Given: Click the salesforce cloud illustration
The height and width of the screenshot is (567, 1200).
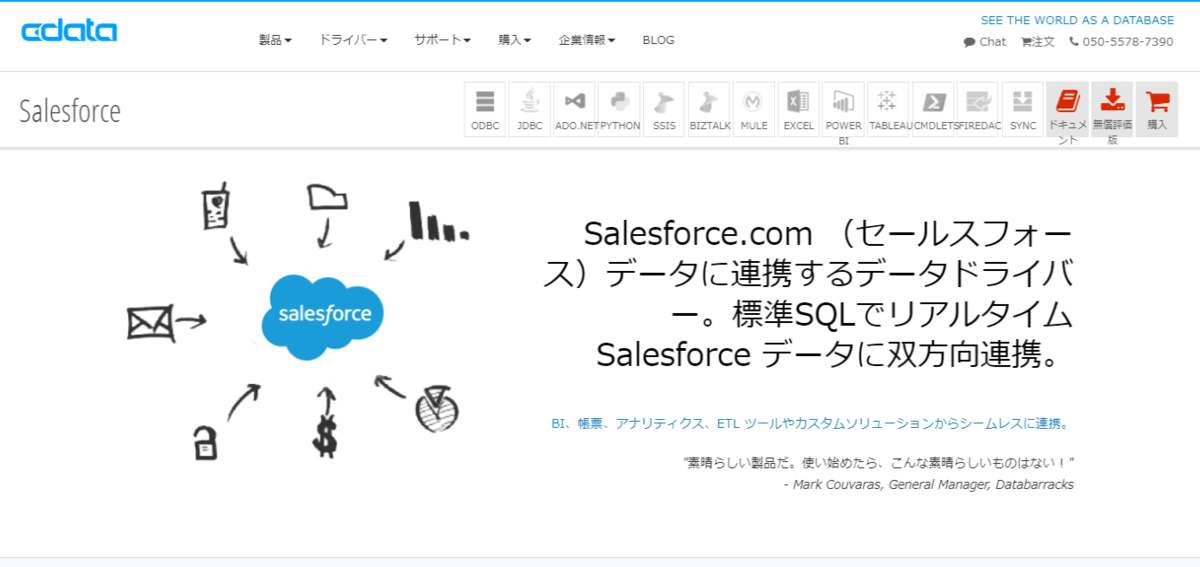Looking at the screenshot, I should [x=323, y=315].
